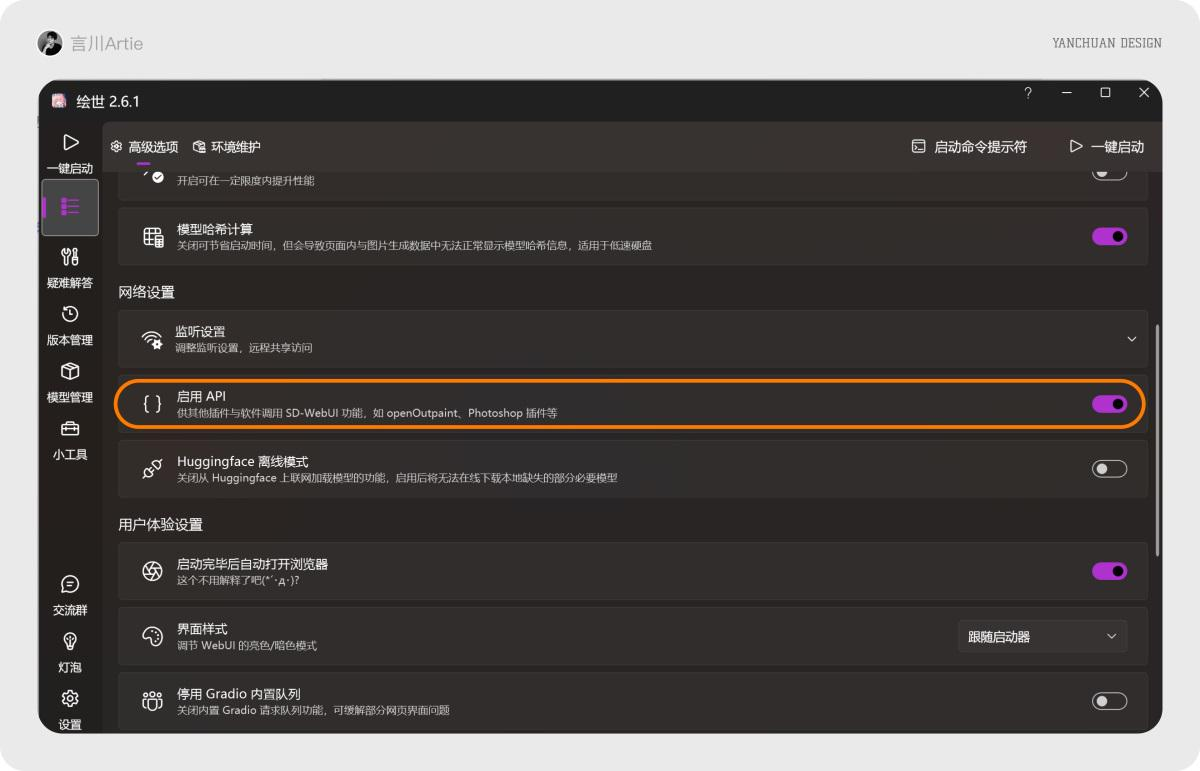Enable 停用 Gradio 内置队列
This screenshot has width=1200, height=771.
coord(1109,701)
